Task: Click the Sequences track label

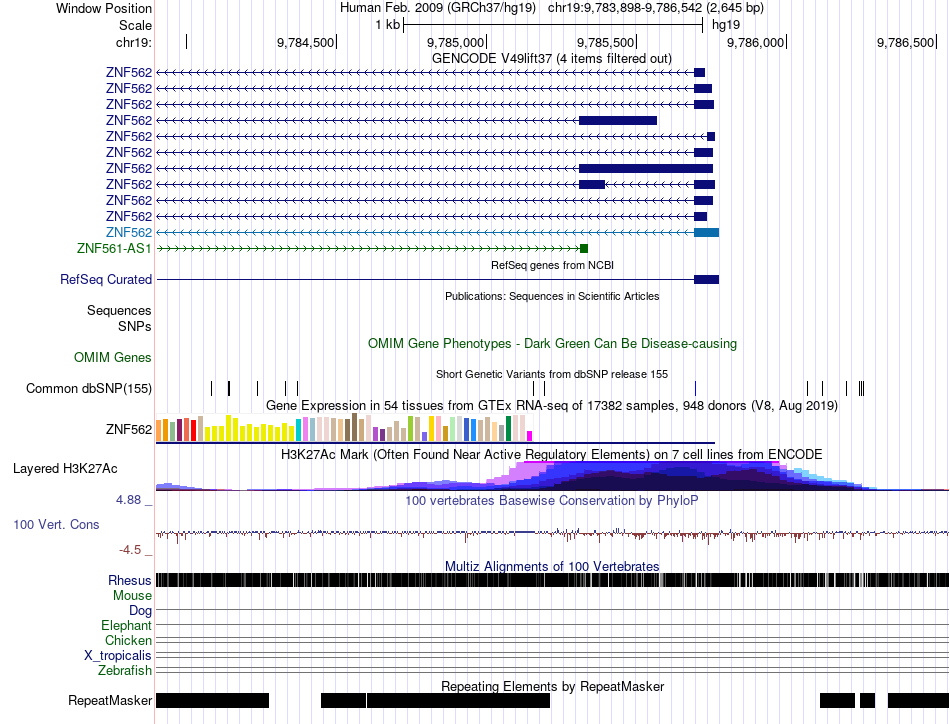Action: click(119, 311)
